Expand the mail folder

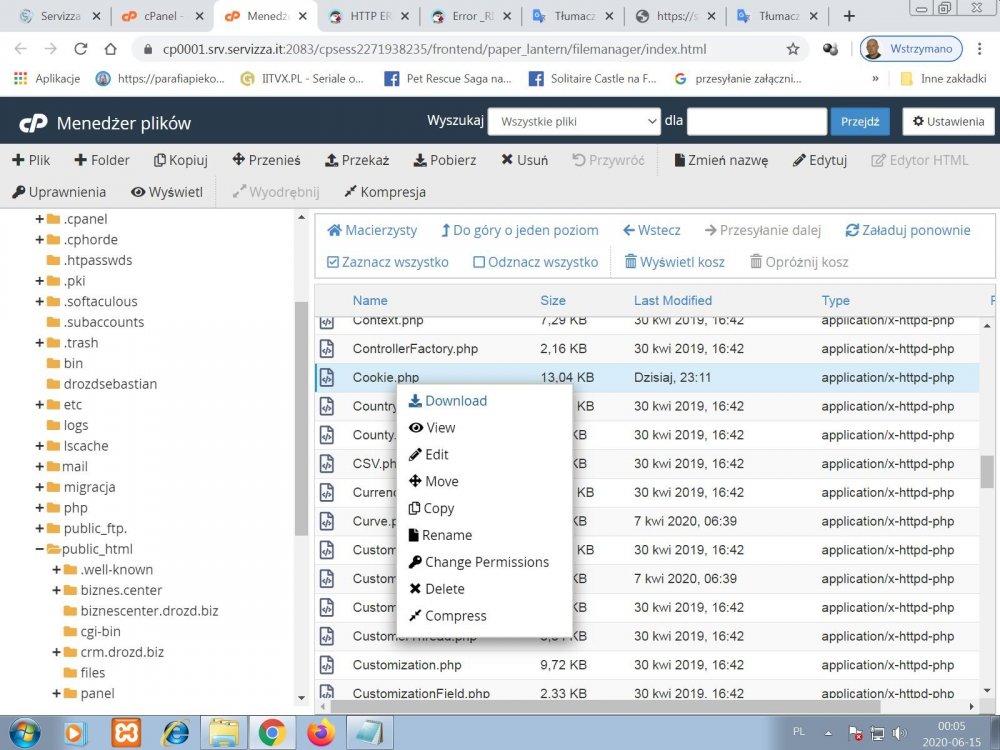[x=40, y=466]
